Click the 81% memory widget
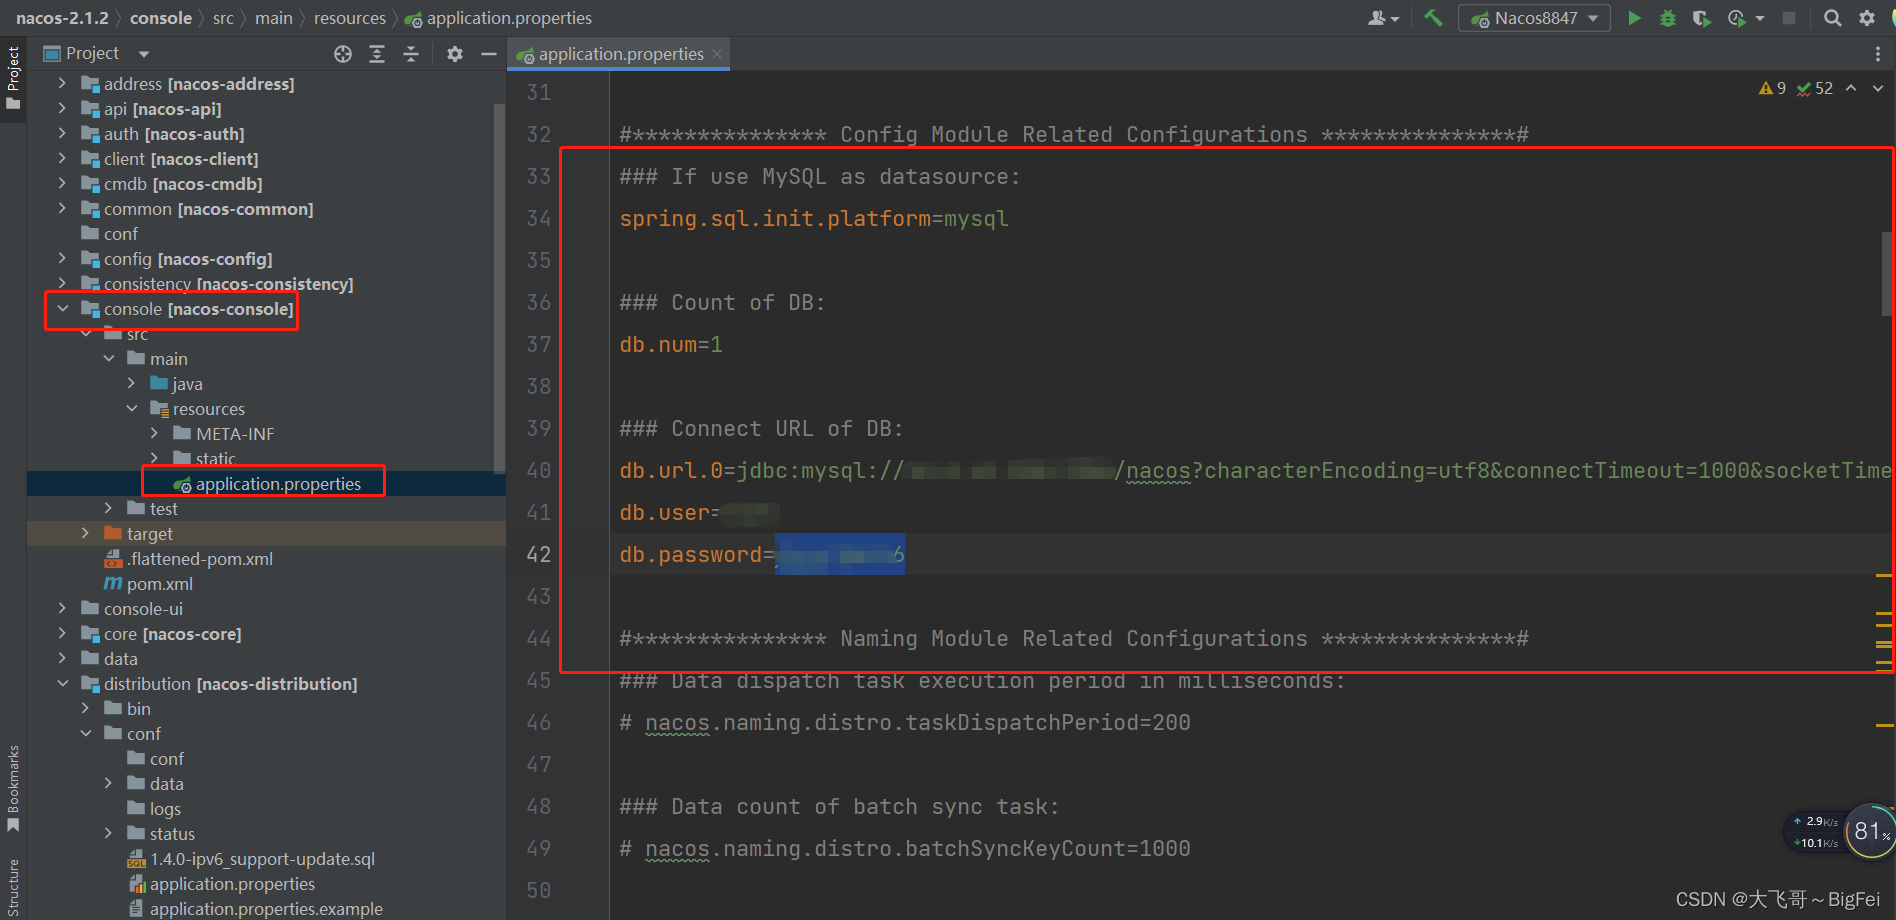Image resolution: width=1896 pixels, height=920 pixels. (x=1869, y=831)
